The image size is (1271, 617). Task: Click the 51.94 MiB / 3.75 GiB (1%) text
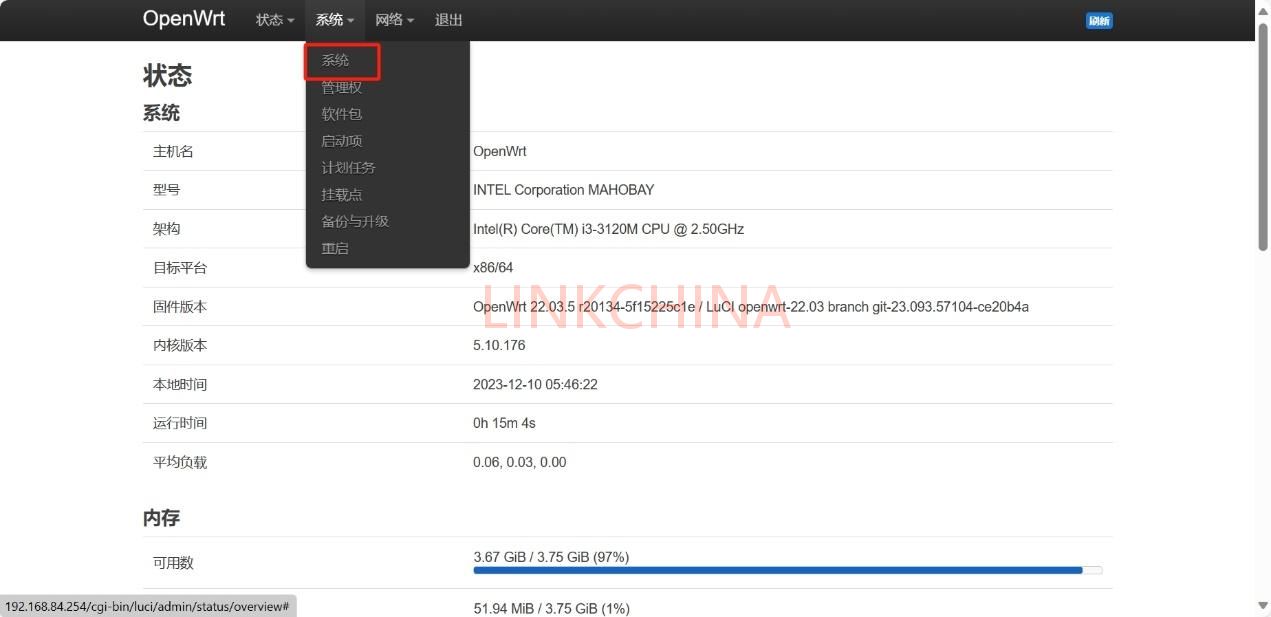552,608
